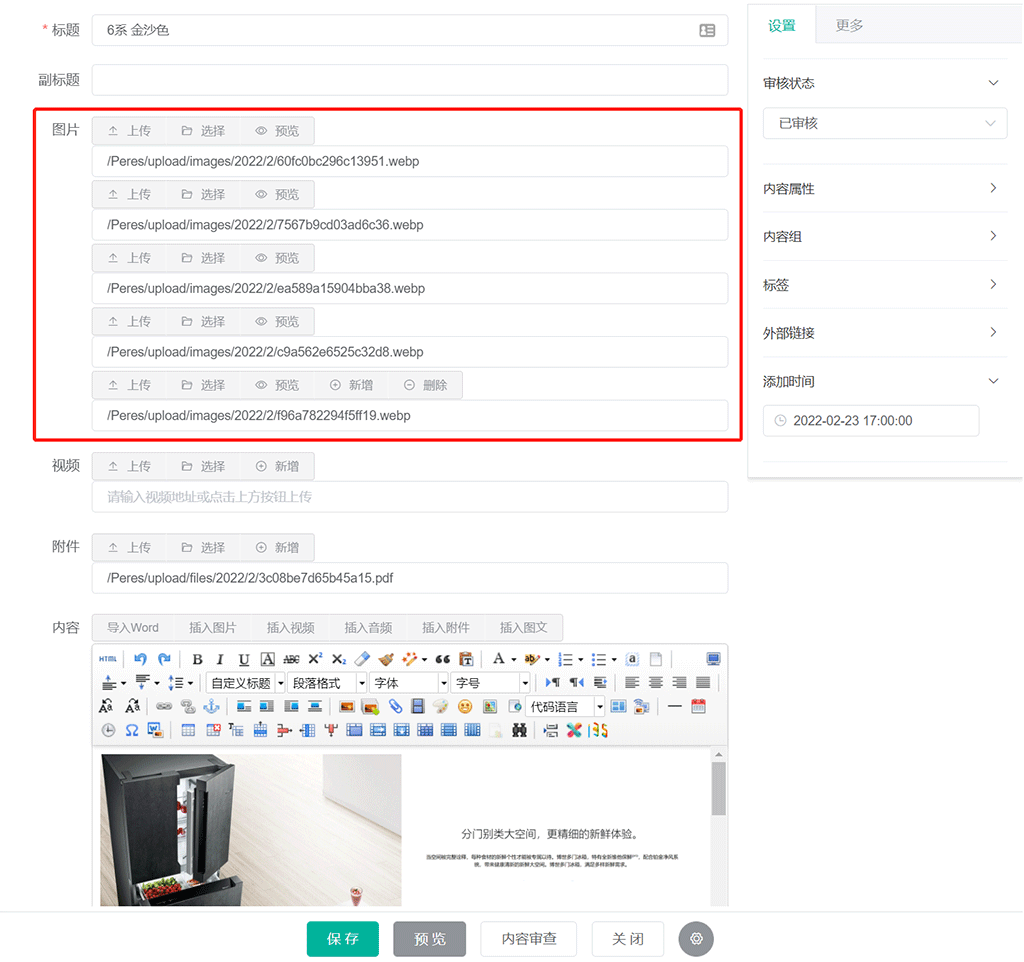Click the undo arrow in editor toolbar

[140, 659]
